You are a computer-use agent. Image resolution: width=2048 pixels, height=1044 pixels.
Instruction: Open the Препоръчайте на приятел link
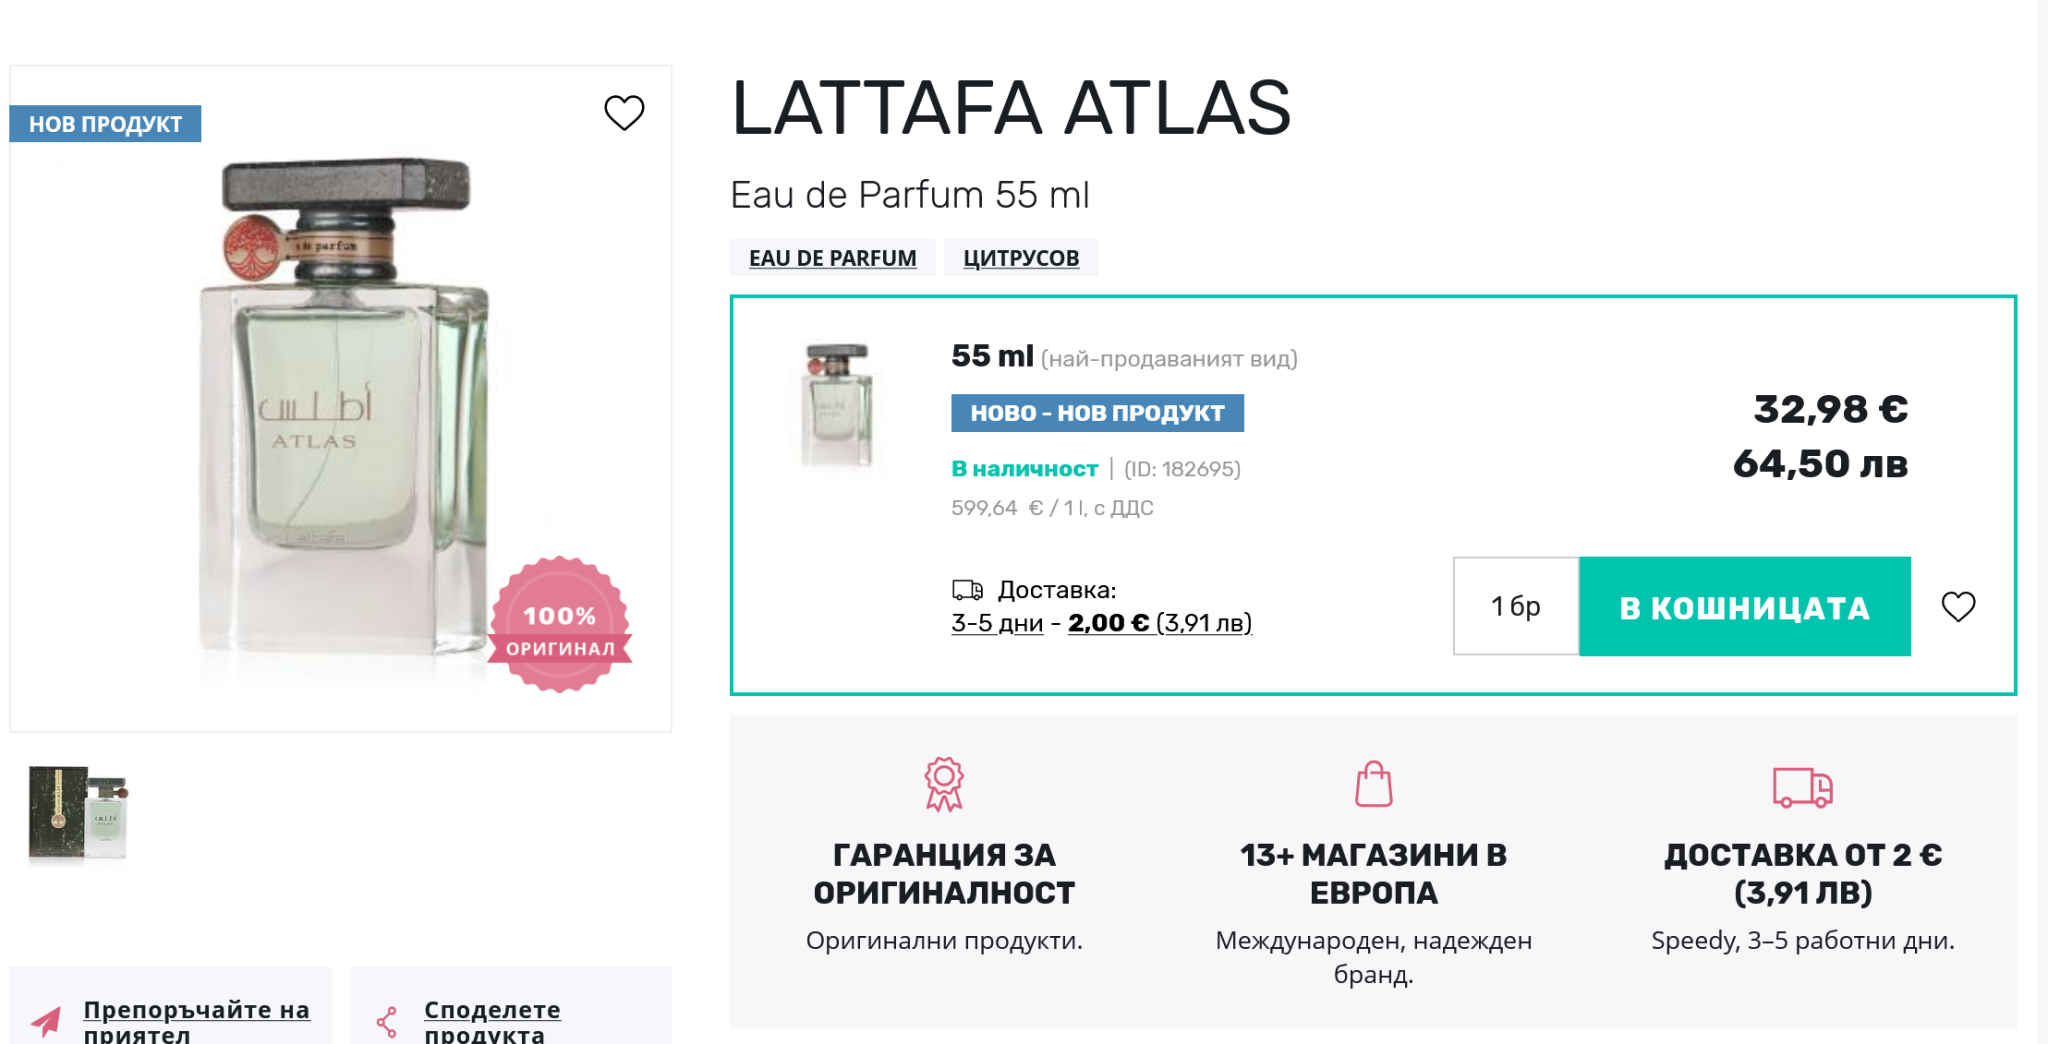pos(196,1021)
